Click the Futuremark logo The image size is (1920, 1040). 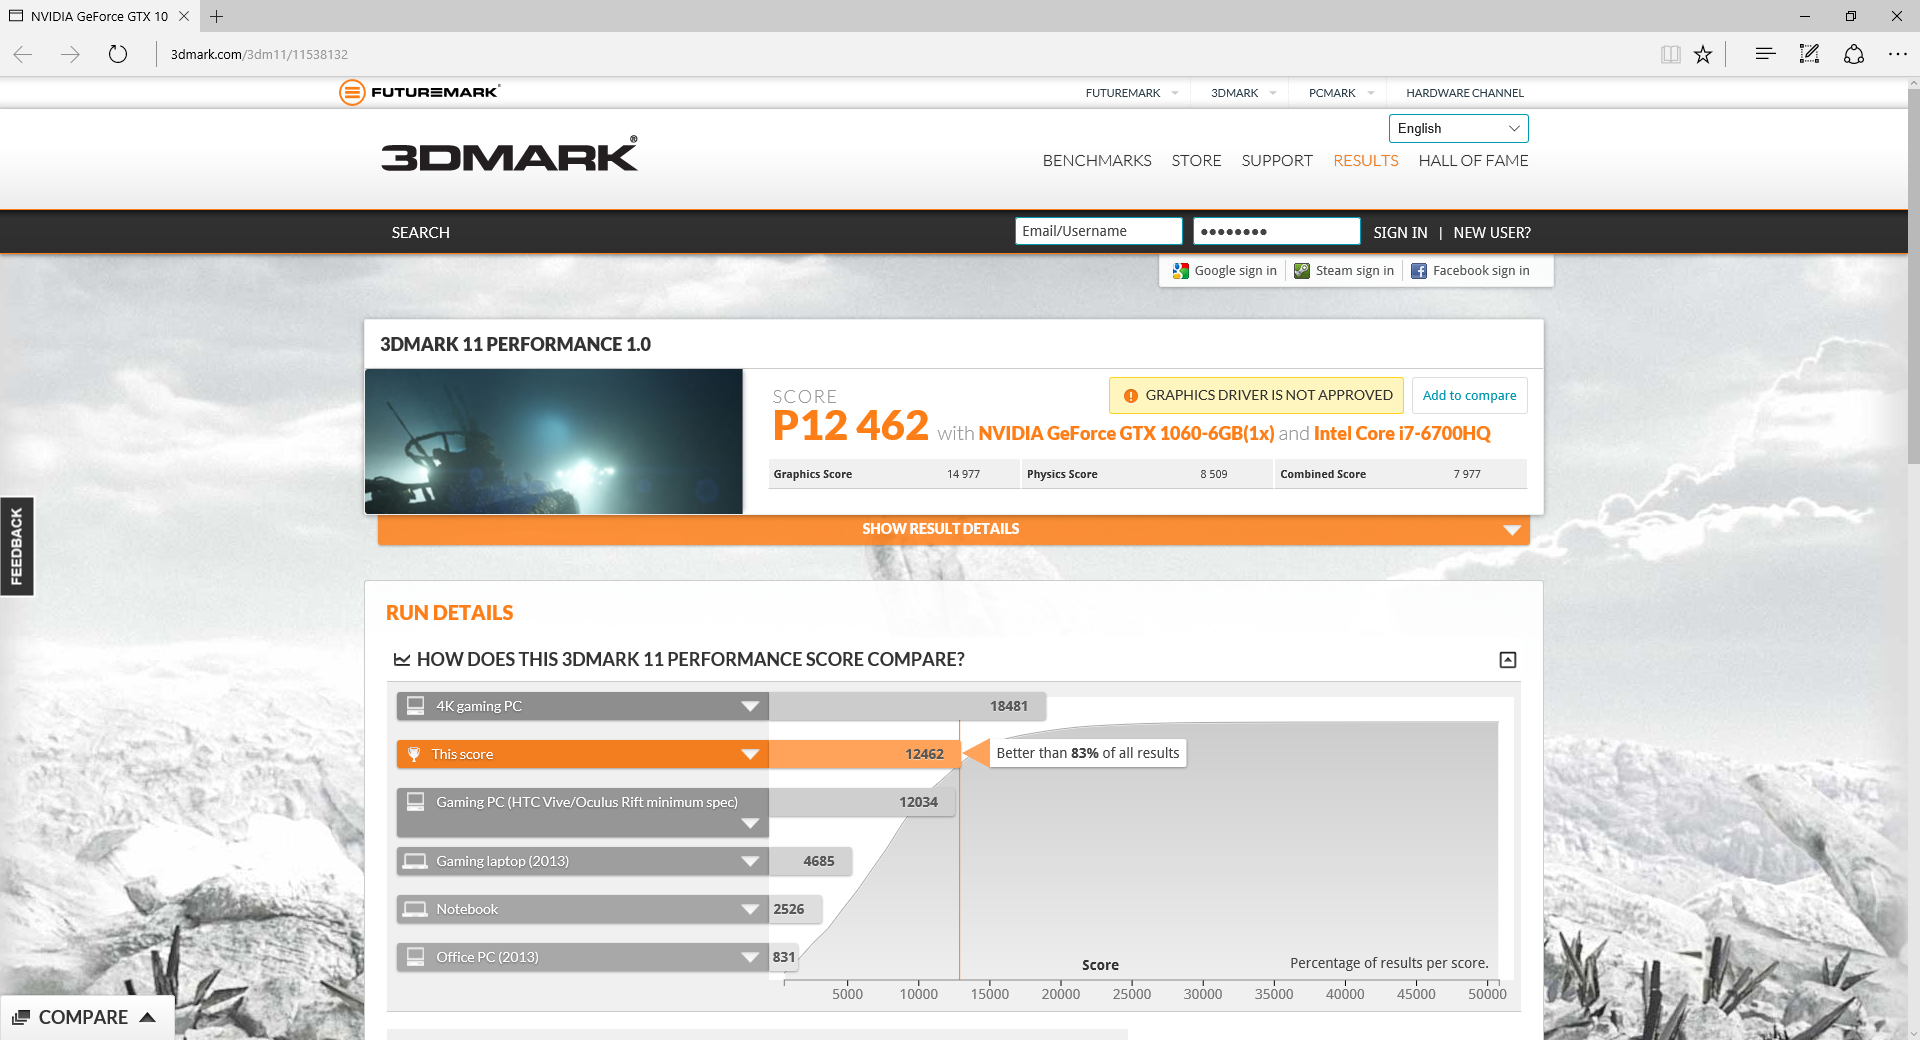tap(419, 92)
